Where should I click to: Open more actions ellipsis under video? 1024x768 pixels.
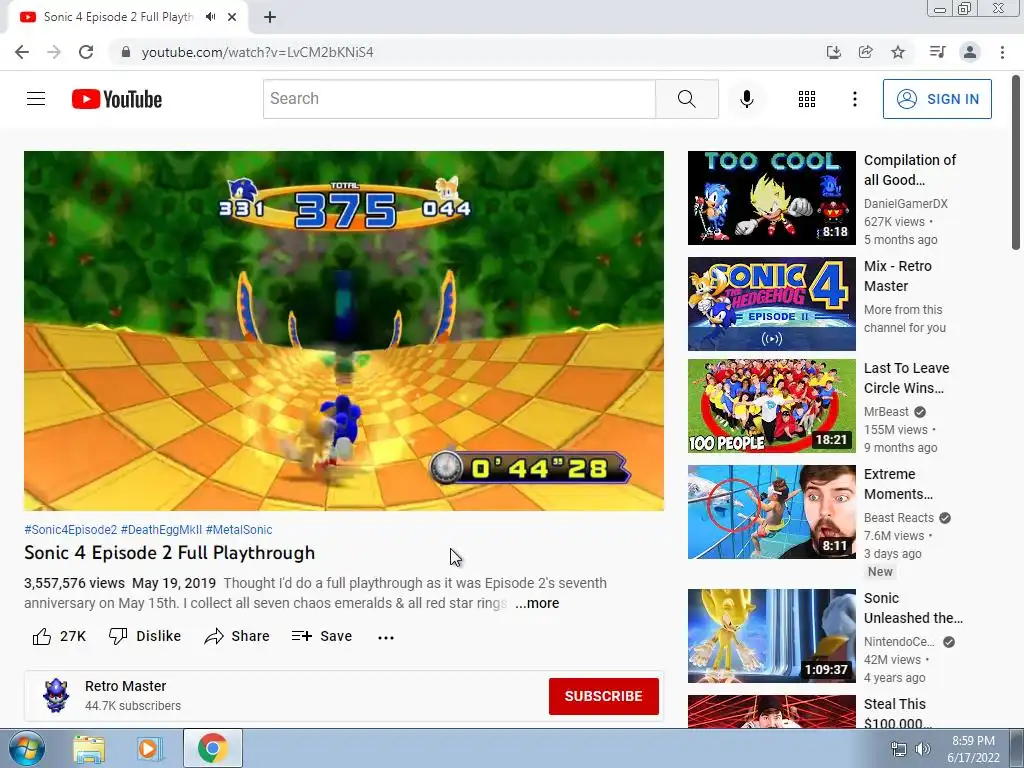tap(386, 637)
